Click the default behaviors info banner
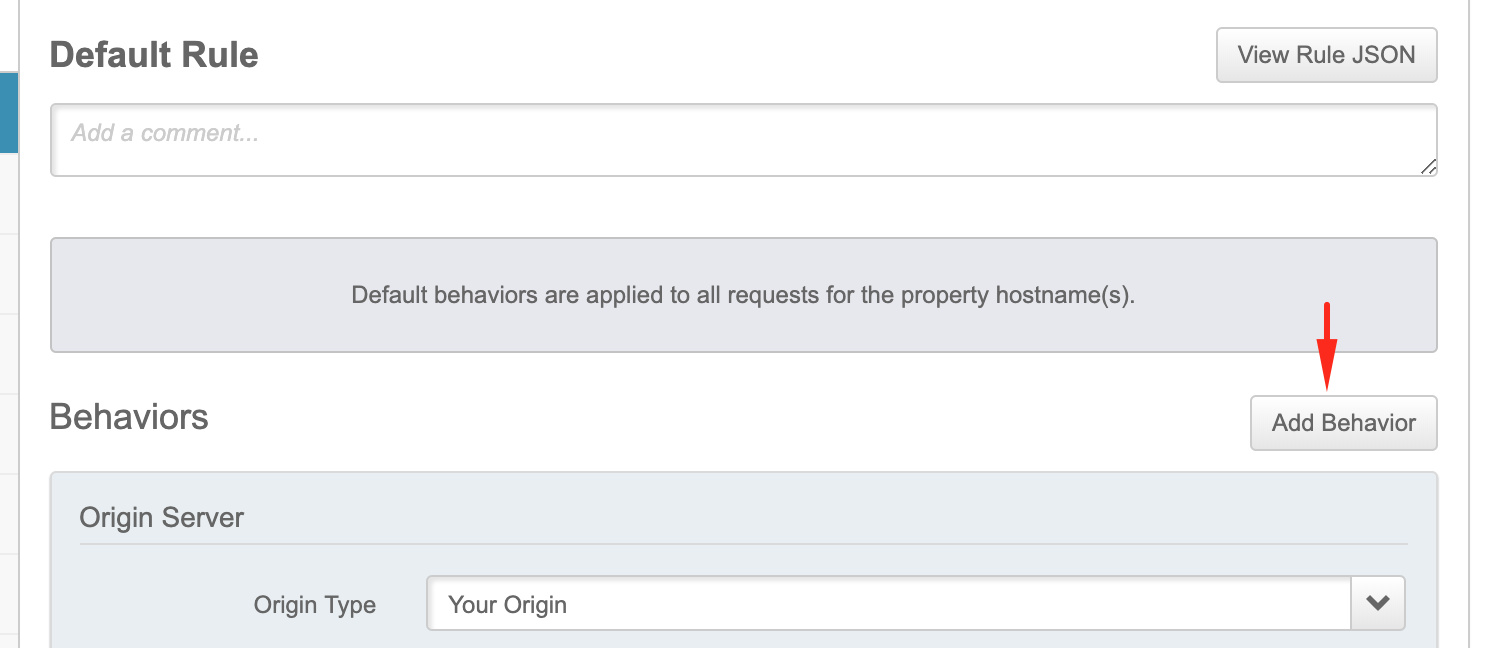 click(743, 295)
